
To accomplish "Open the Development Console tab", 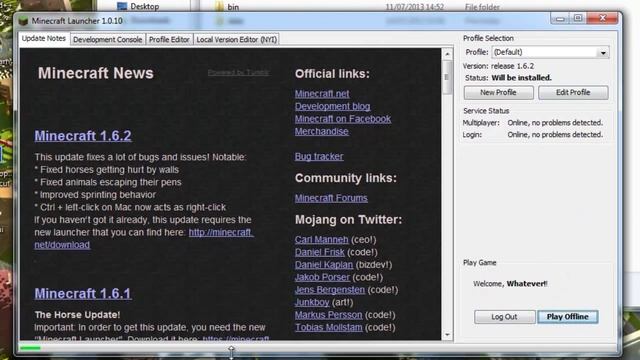I will [x=108, y=40].
